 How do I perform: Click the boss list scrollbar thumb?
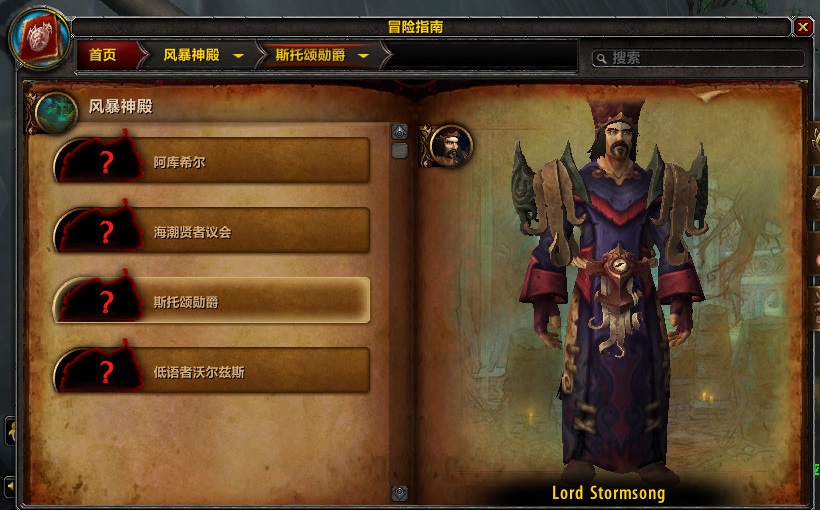click(400, 151)
